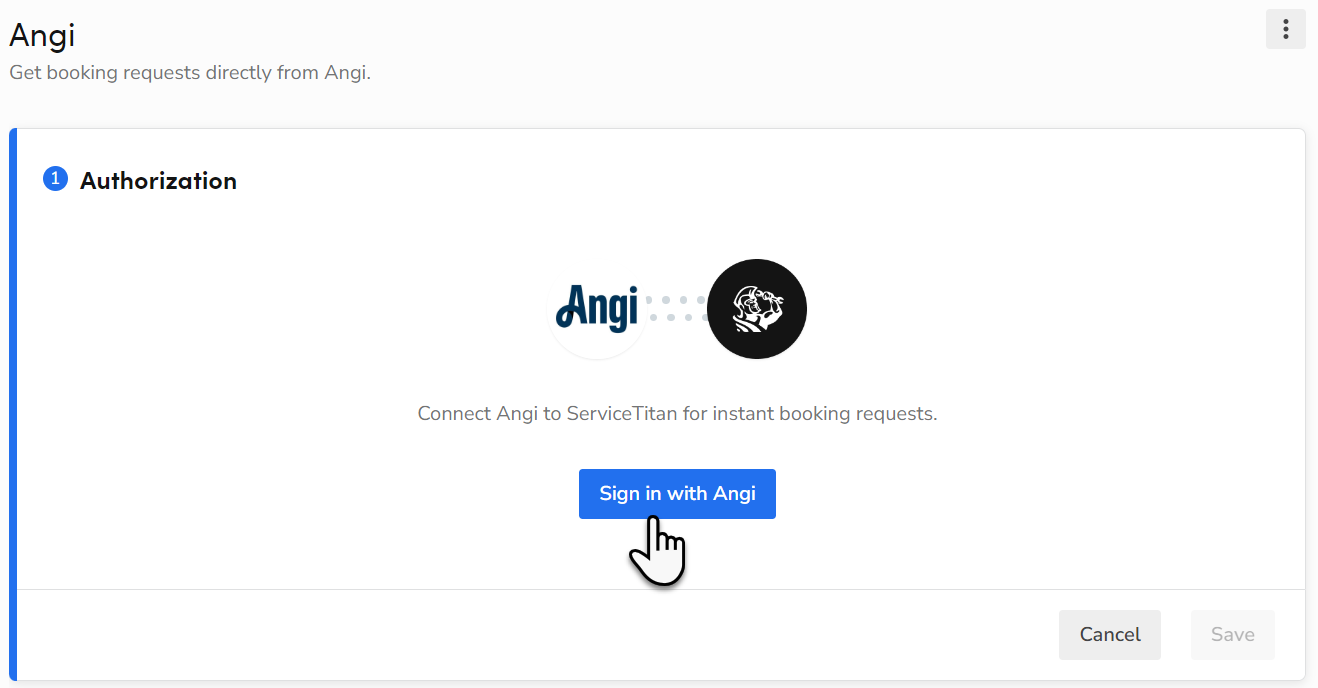Screen dimensions: 1318x688
Task: Click the Connect Angi to ServiceTitan caption
Action: pyautogui.click(x=677, y=412)
